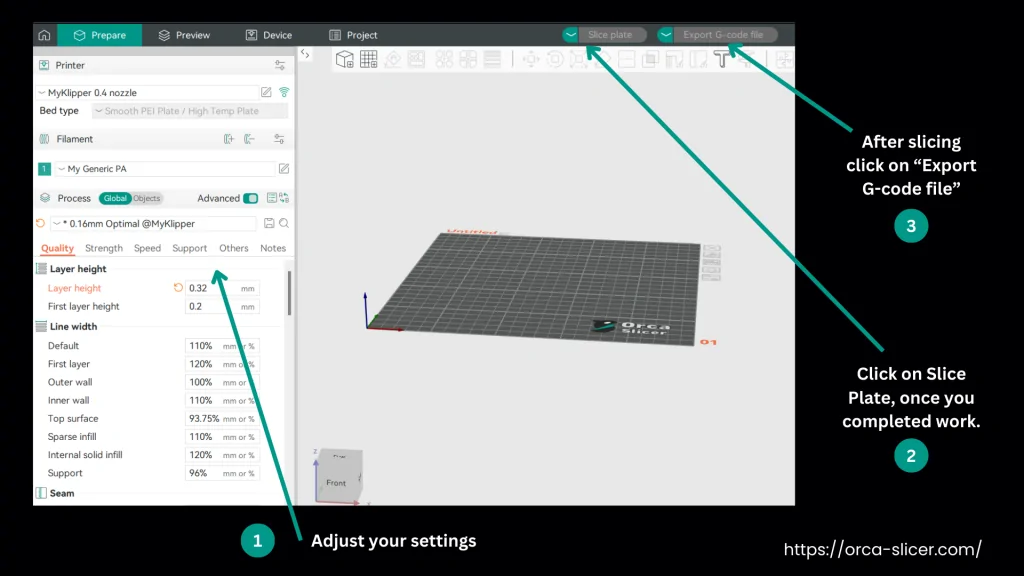Reset Layer height value with the orange arrow

pos(178,287)
